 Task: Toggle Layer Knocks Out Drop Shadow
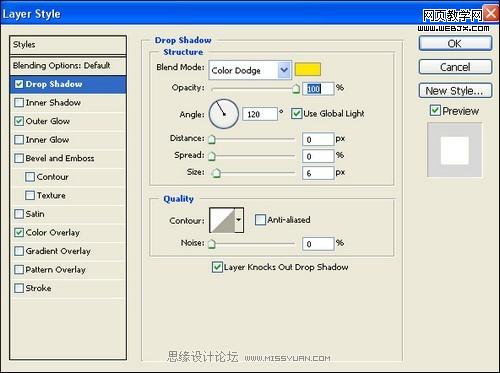(217, 267)
